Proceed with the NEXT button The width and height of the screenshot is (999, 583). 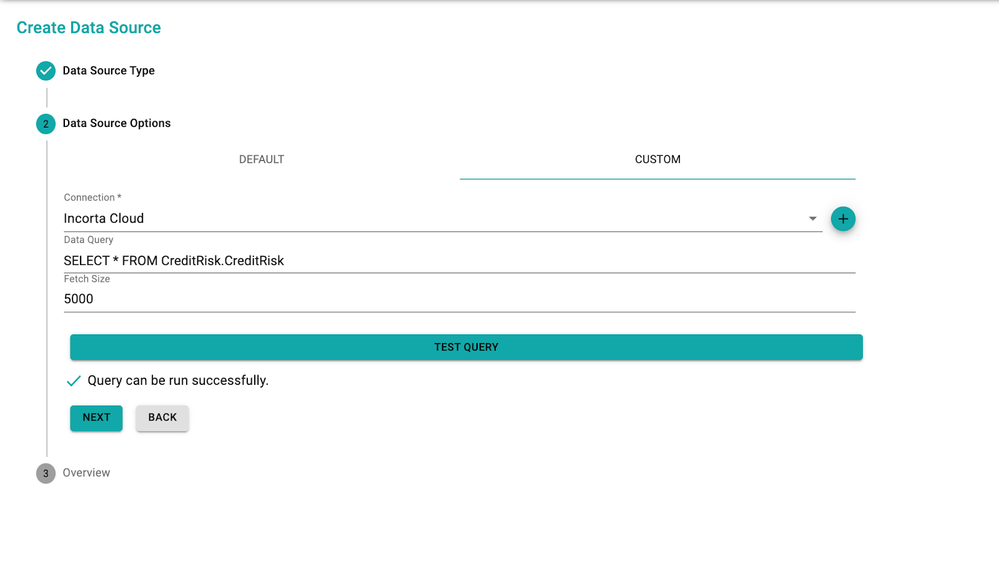pos(96,418)
